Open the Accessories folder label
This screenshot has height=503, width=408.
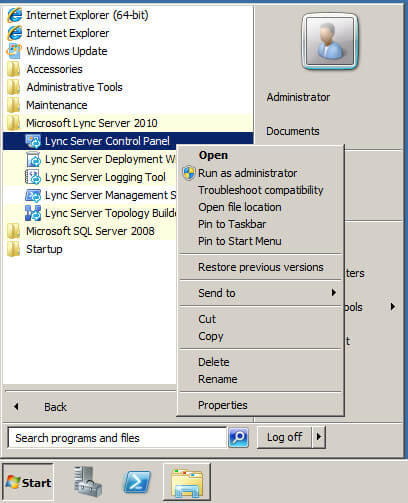click(x=54, y=69)
